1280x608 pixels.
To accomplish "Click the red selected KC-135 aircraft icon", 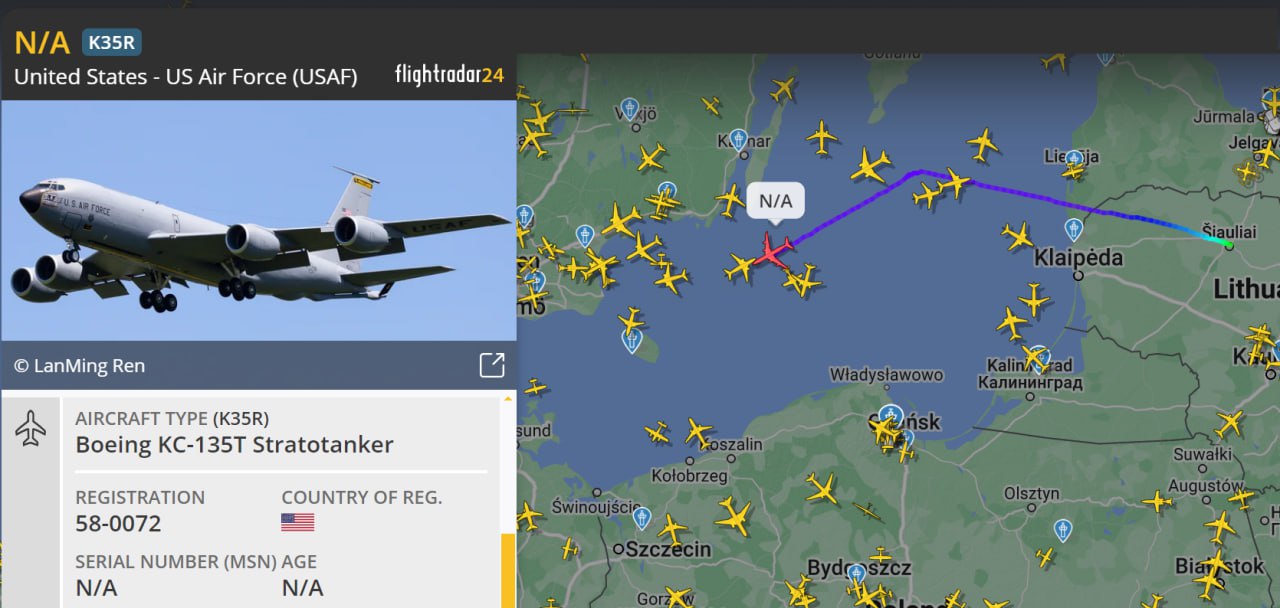I will click(772, 249).
